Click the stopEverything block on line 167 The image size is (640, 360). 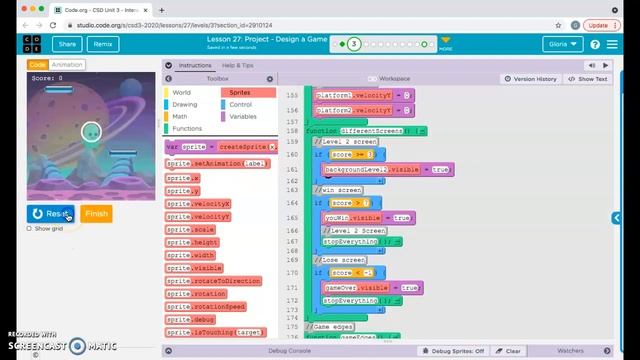pyautogui.click(x=362, y=242)
